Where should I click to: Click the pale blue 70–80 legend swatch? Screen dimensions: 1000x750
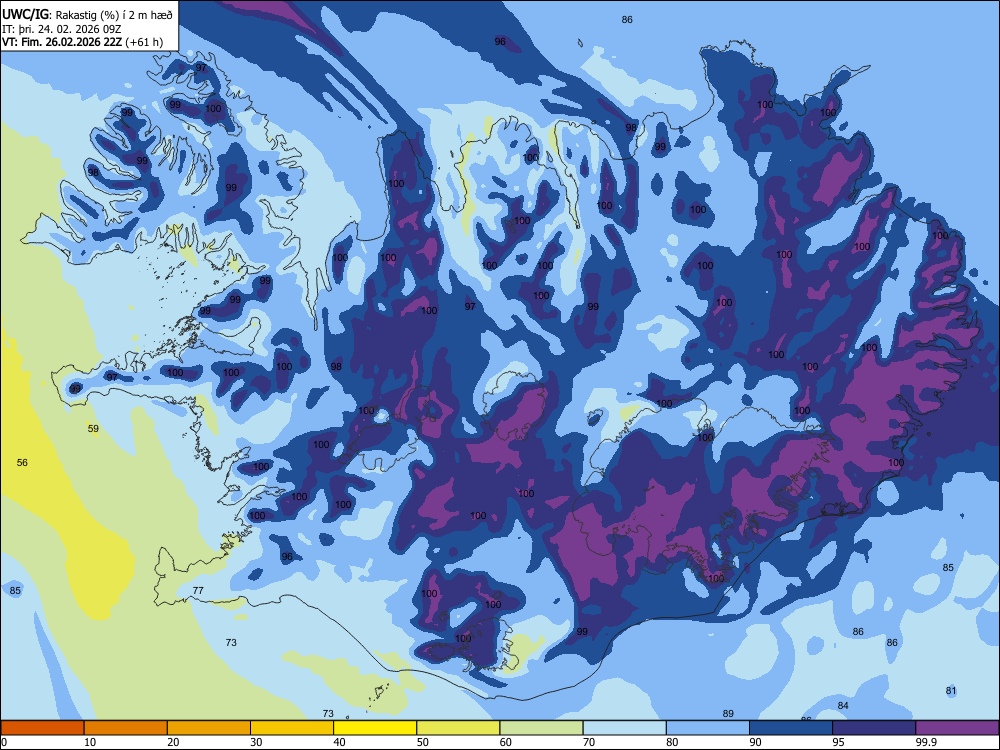[x=625, y=728]
